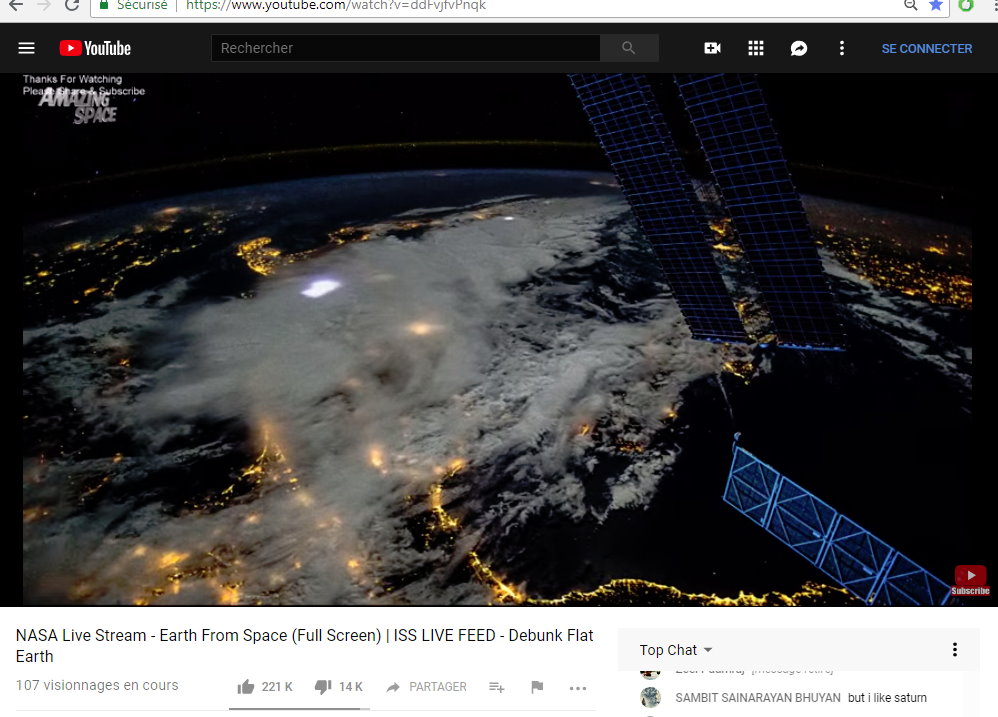Click the browser forward arrow
This screenshot has height=717, width=998.
(x=44, y=5)
